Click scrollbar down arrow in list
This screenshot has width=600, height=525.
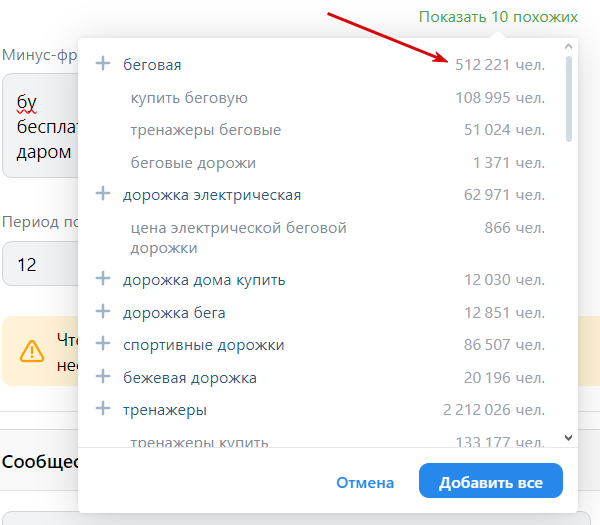(x=569, y=438)
